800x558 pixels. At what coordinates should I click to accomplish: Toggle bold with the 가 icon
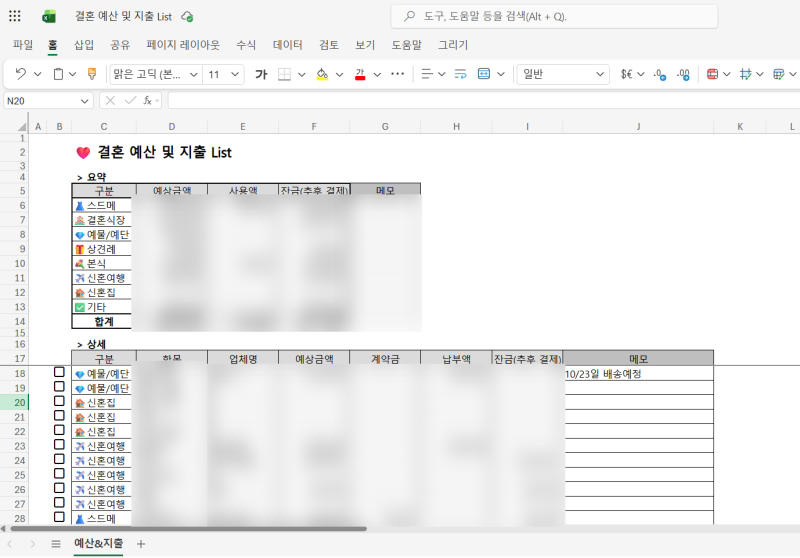tap(261, 74)
